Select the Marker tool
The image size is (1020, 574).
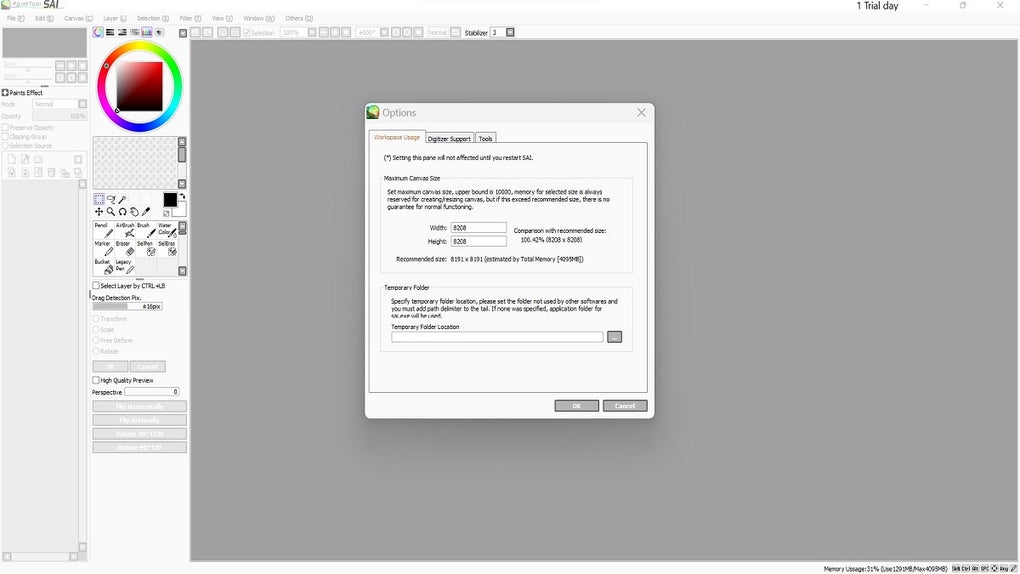tap(103, 248)
